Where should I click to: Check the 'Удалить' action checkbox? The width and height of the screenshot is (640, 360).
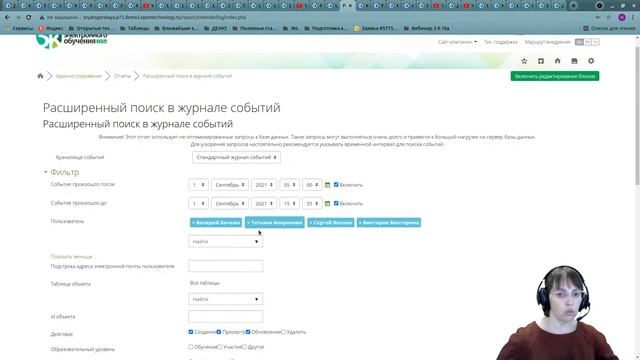(x=283, y=332)
